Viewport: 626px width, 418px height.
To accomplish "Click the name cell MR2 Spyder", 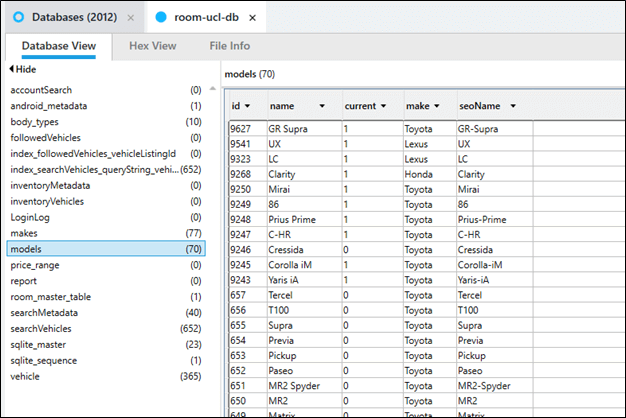I will (305, 386).
